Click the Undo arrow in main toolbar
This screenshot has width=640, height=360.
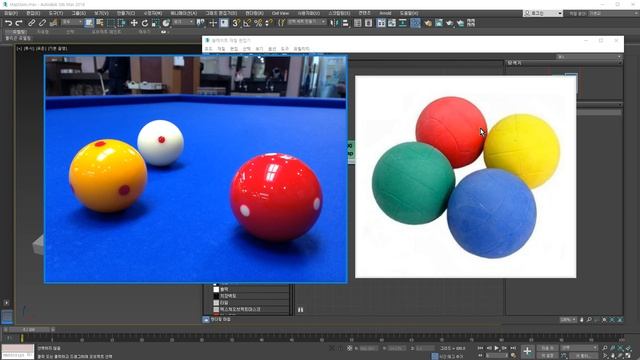[x=8, y=23]
